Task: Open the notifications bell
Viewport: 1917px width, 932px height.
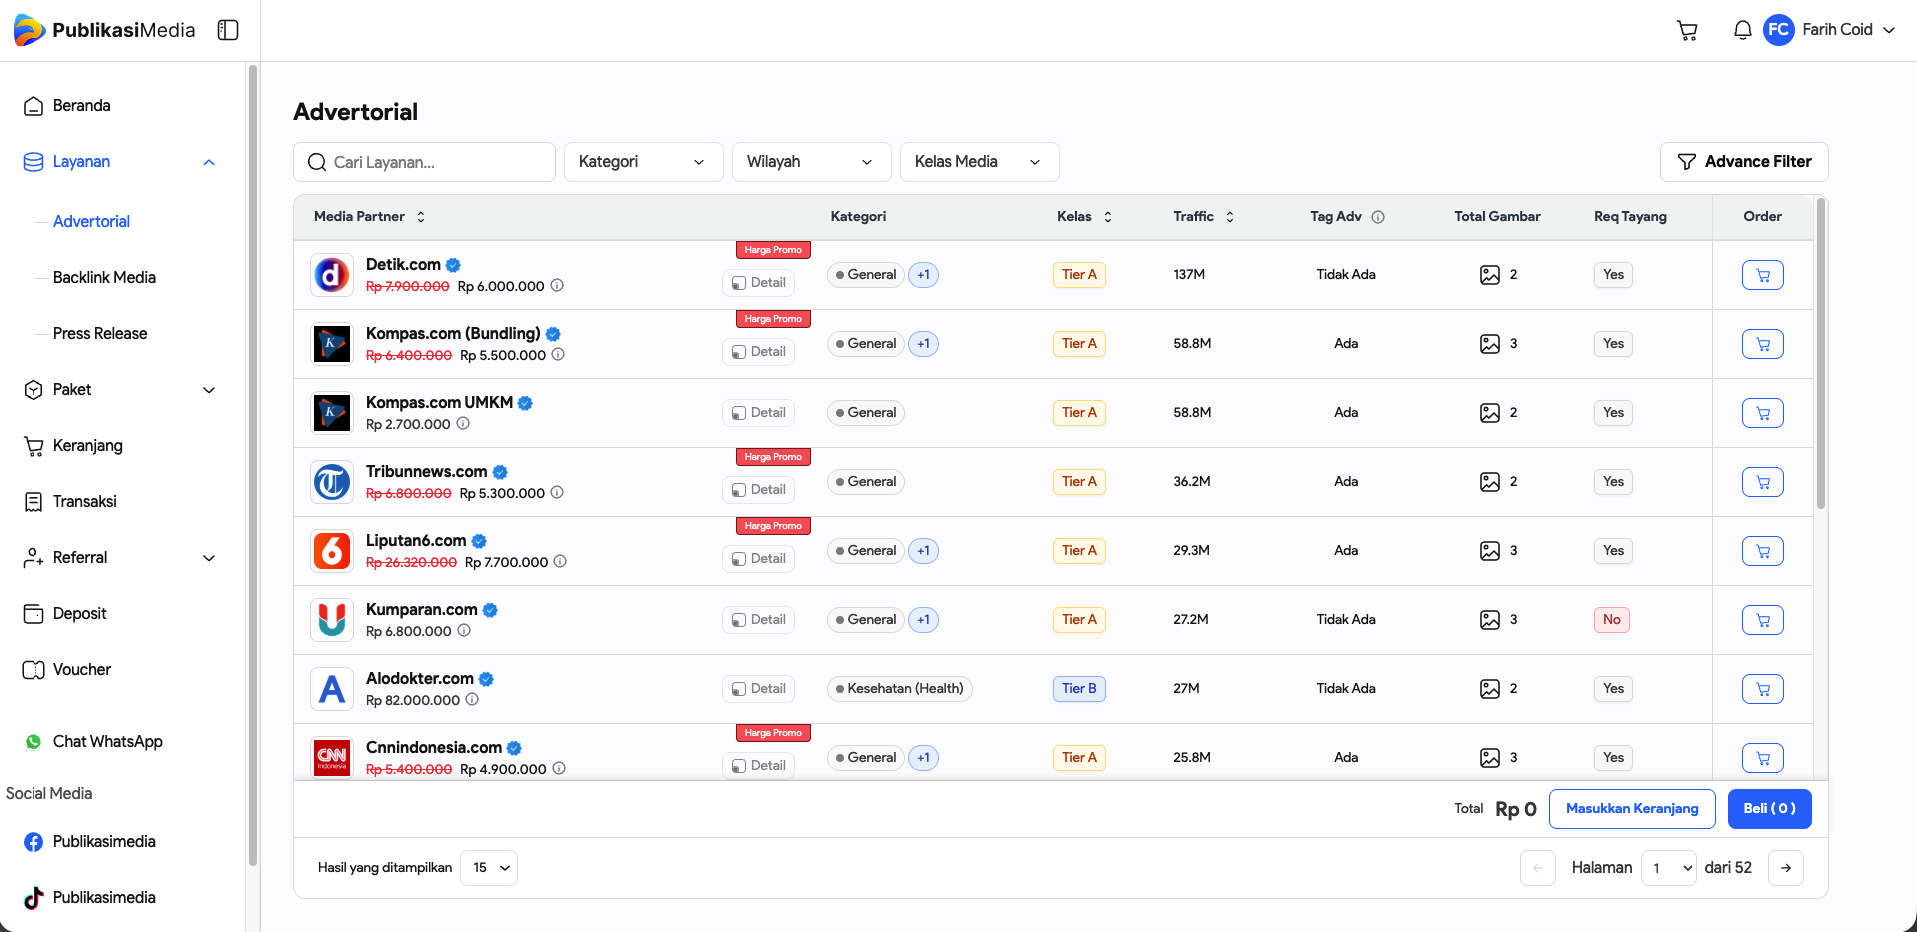Action: 1742,30
